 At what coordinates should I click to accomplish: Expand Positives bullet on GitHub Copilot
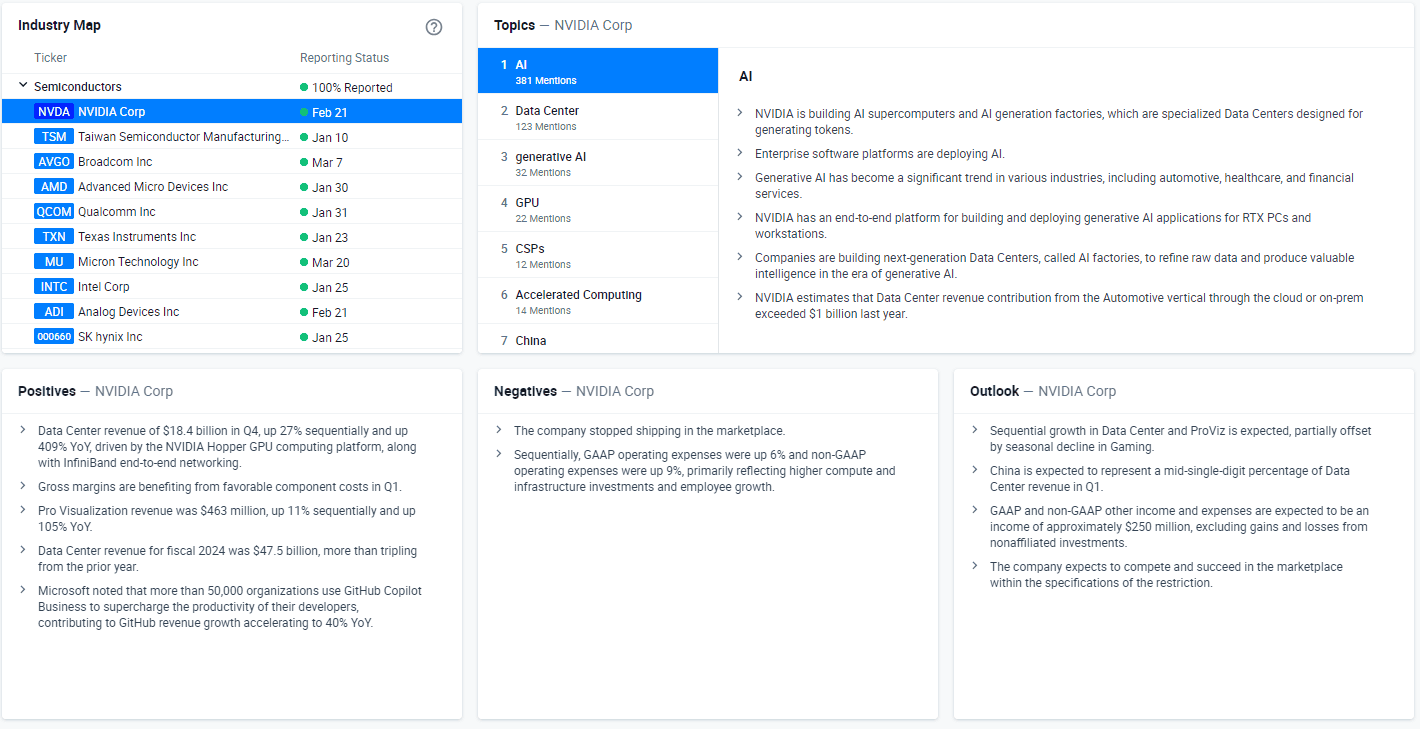(23, 590)
